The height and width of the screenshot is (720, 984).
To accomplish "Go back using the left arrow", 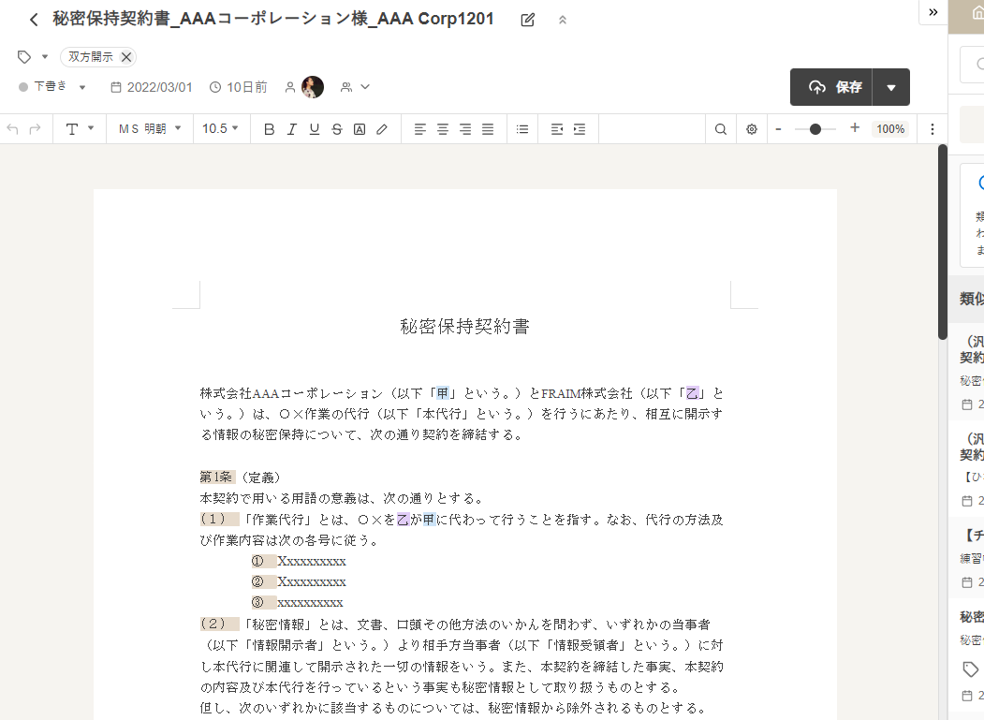I will tap(34, 20).
